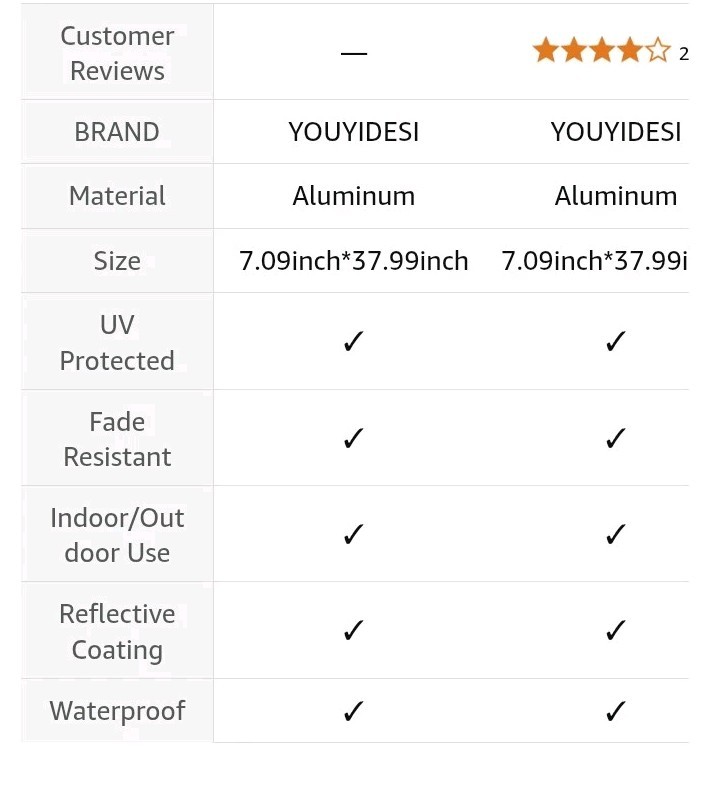Click first column Fade Resistant checkmark
The width and height of the screenshot is (714, 794).
(x=353, y=438)
